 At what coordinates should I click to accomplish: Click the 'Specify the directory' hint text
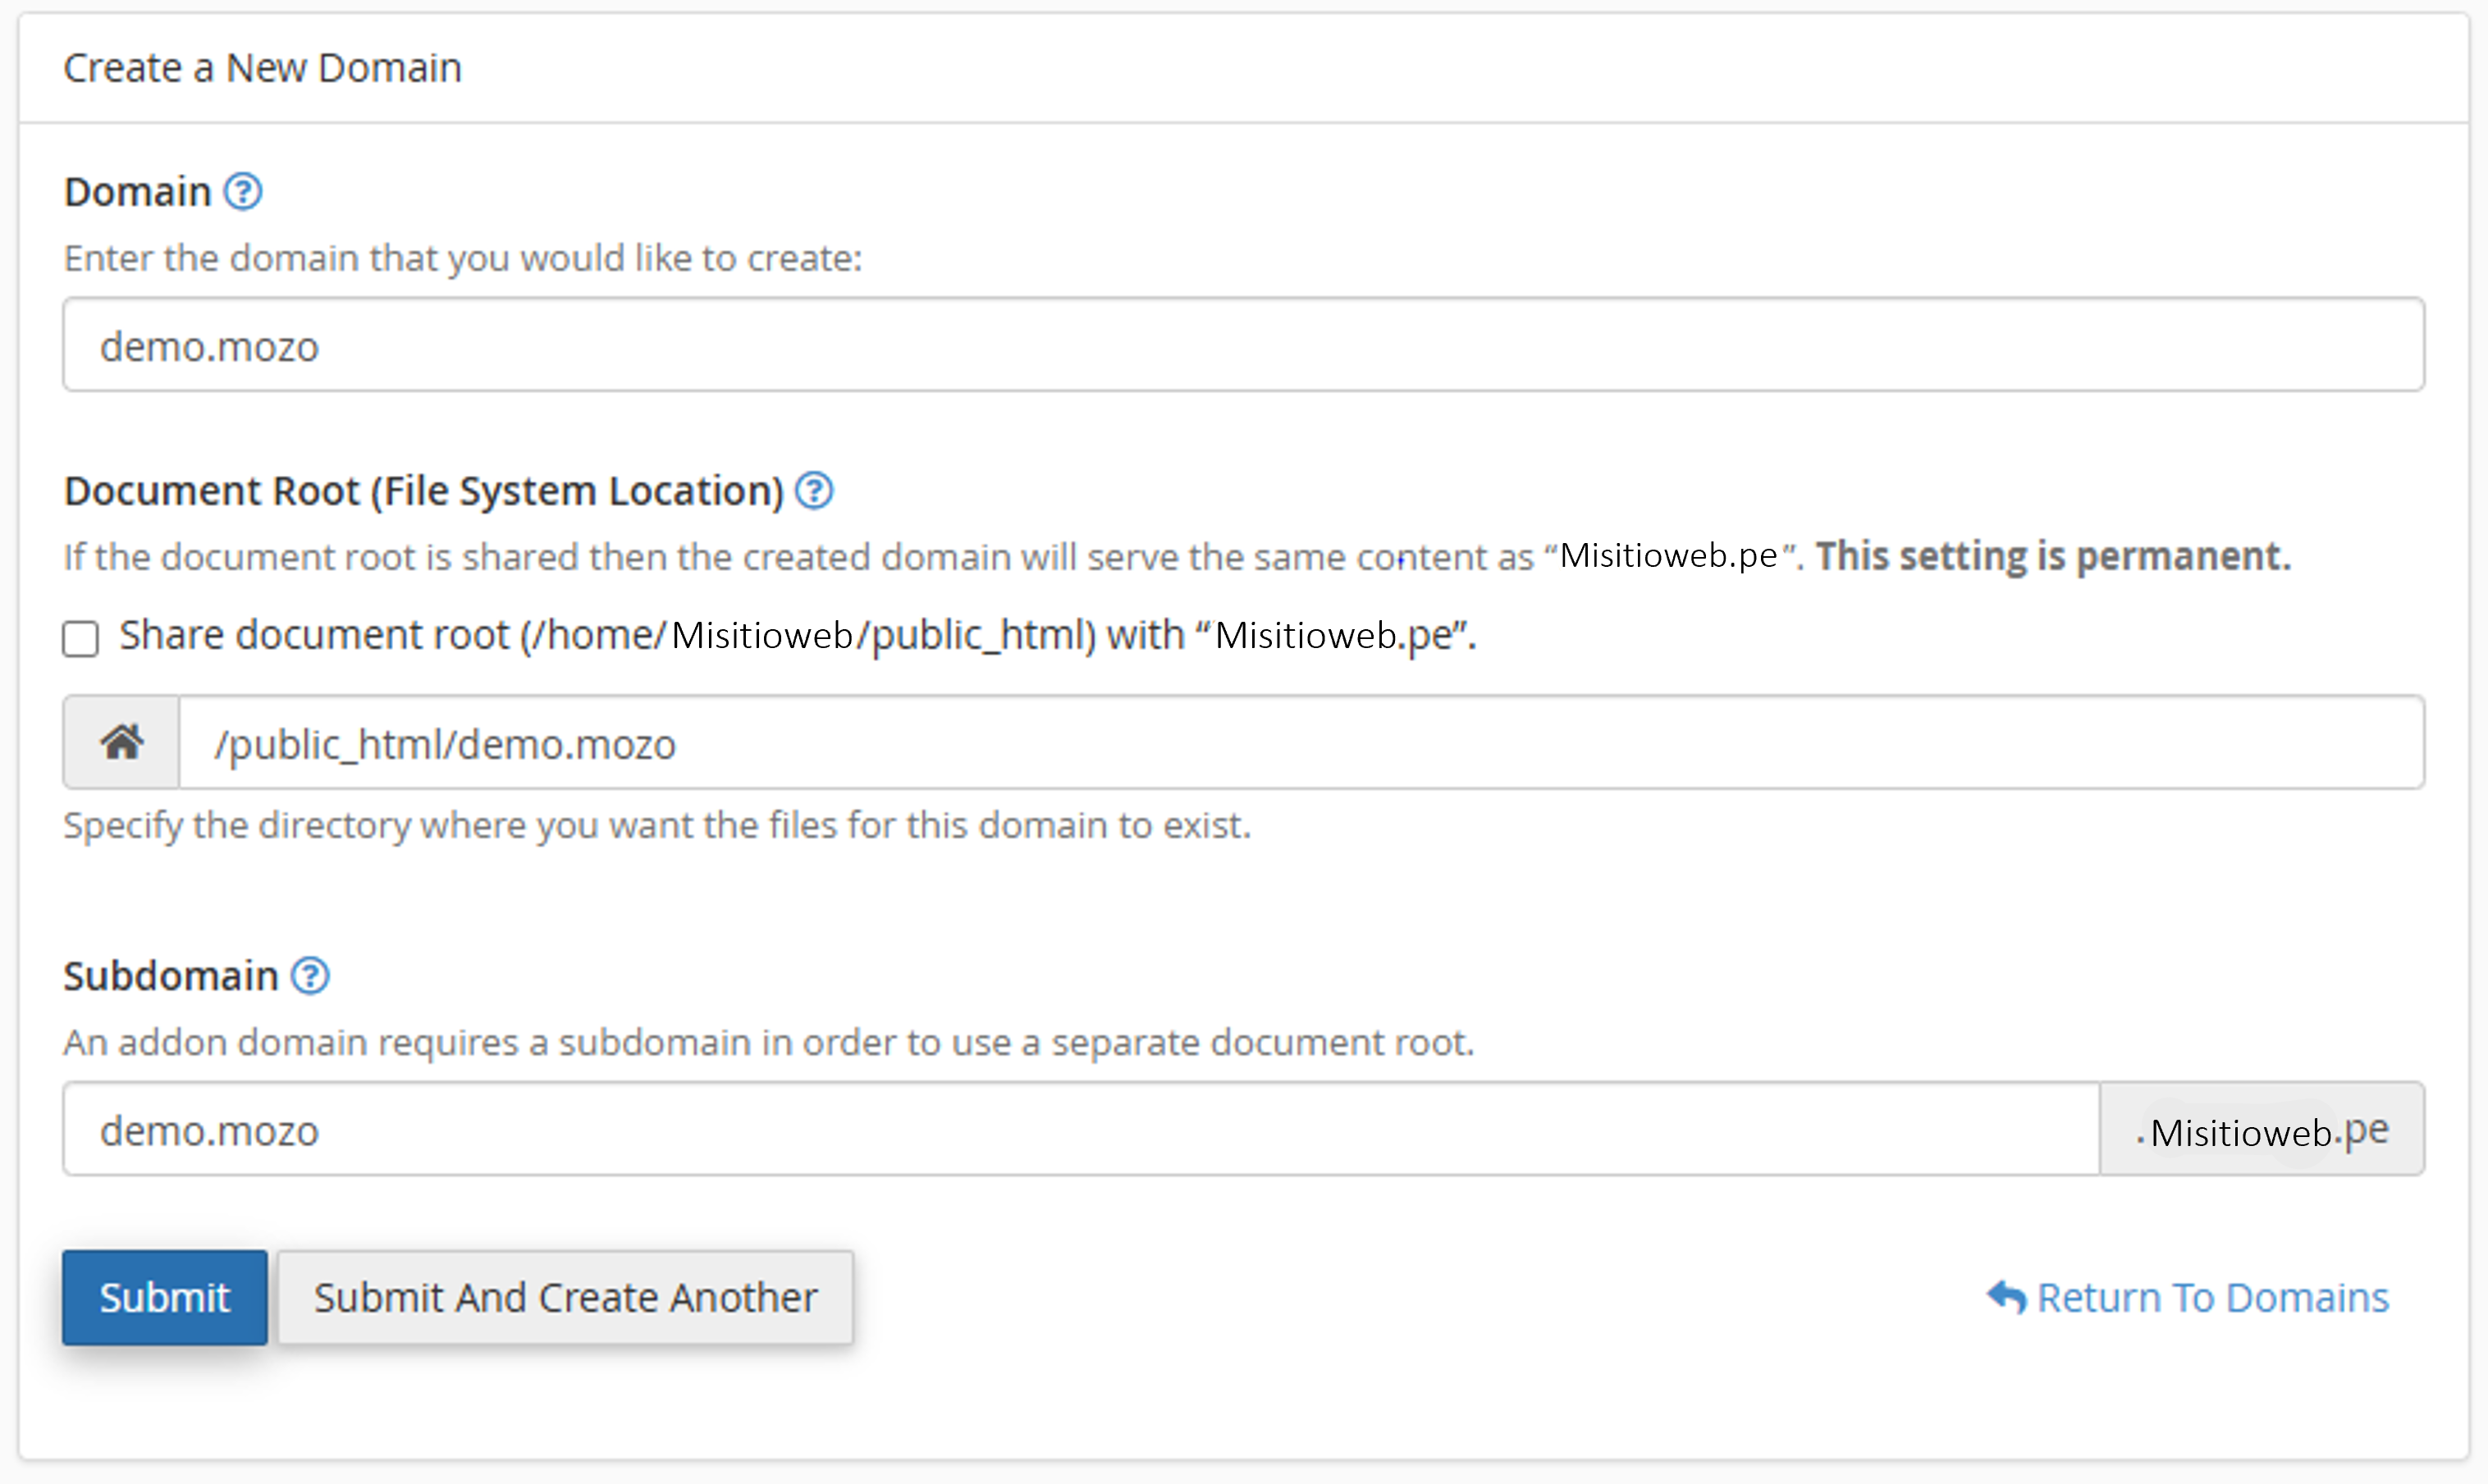point(656,825)
